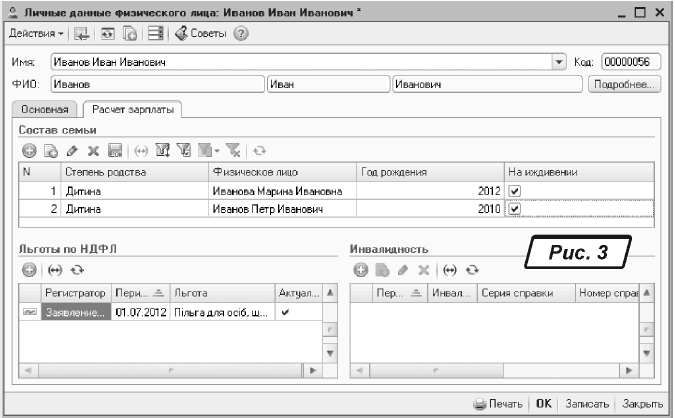Open the help question mark icon
The height and width of the screenshot is (418, 675).
pyautogui.click(x=241, y=34)
